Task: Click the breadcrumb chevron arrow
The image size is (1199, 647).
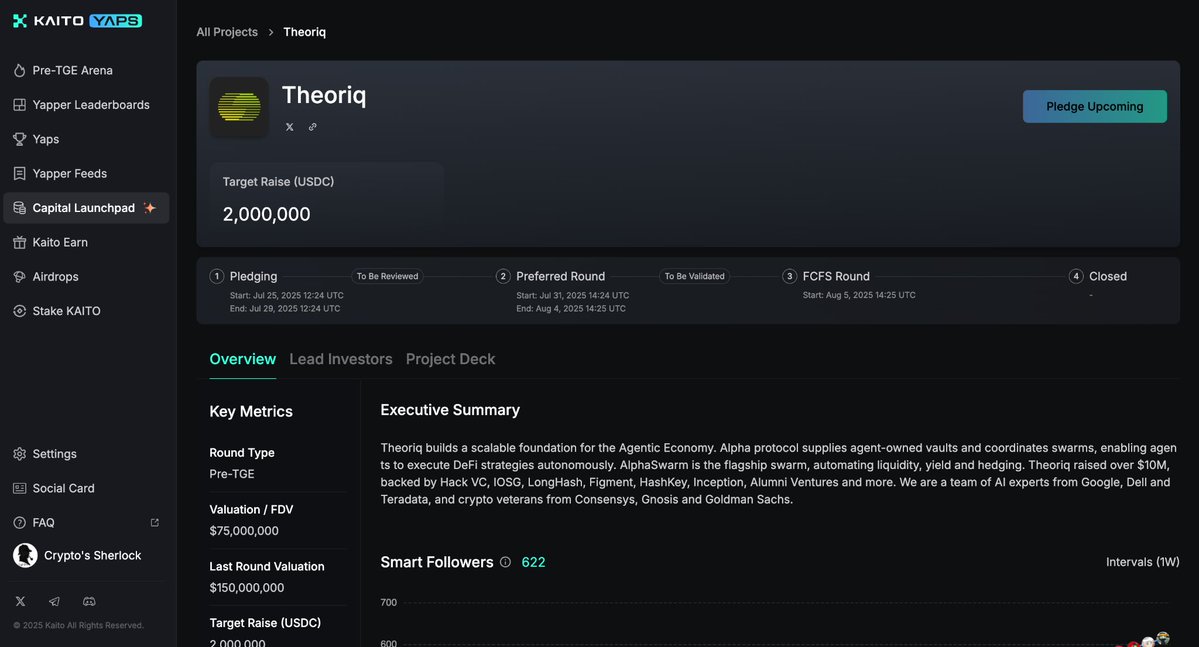Action: 271,32
